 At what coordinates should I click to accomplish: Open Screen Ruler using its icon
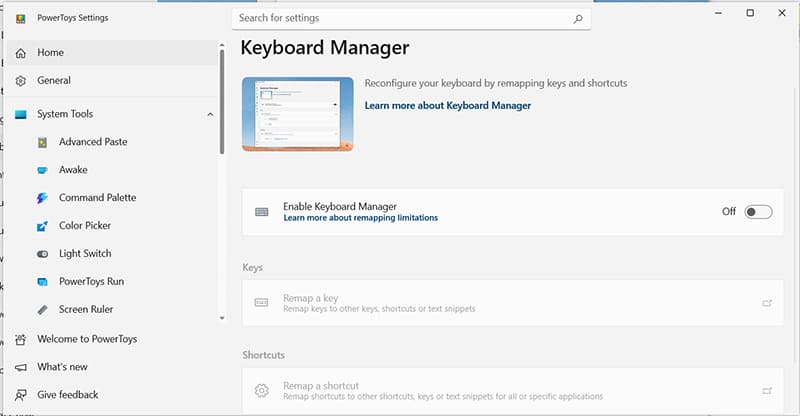(x=42, y=310)
